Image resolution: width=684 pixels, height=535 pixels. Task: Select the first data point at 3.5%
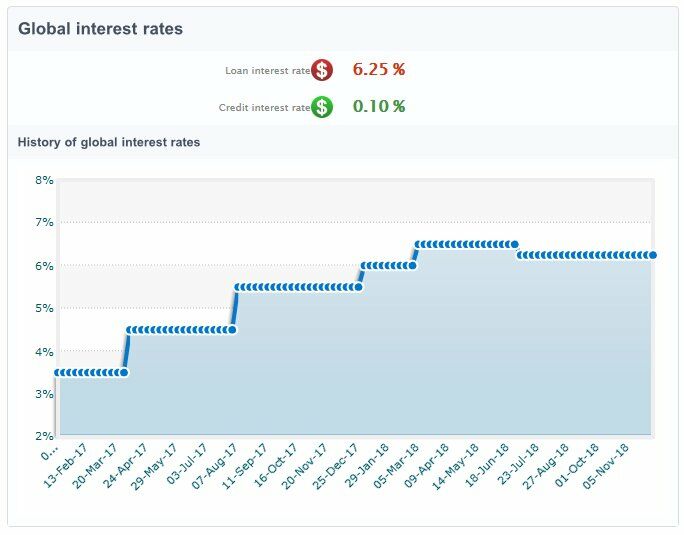tap(58, 373)
